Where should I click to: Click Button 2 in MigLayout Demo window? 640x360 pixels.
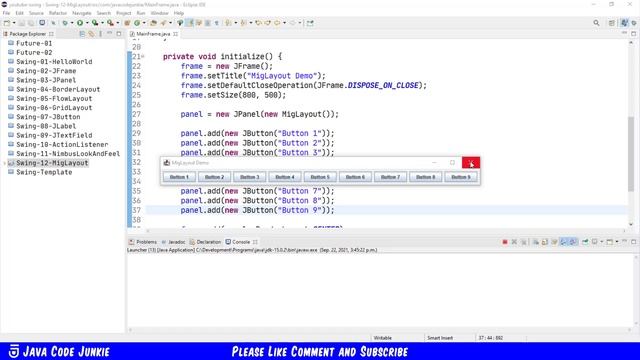click(x=214, y=177)
